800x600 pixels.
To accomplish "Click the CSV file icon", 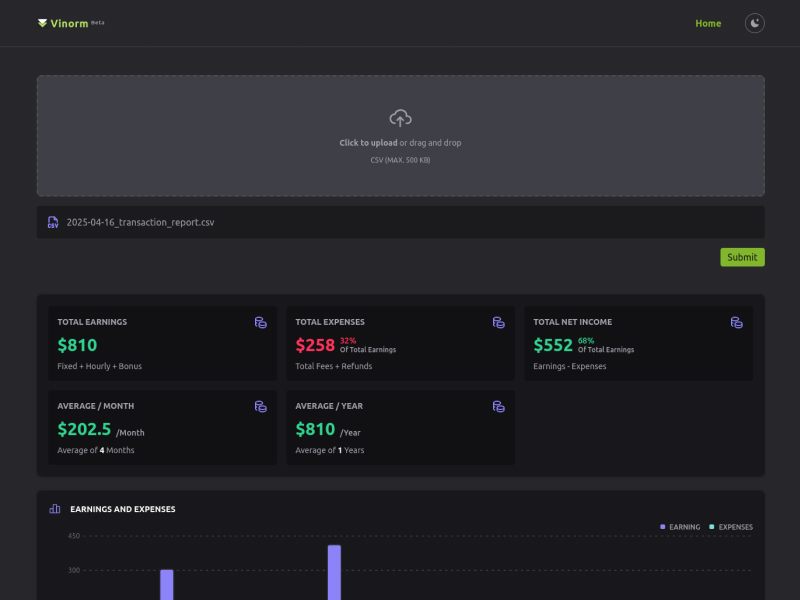I will click(x=53, y=222).
